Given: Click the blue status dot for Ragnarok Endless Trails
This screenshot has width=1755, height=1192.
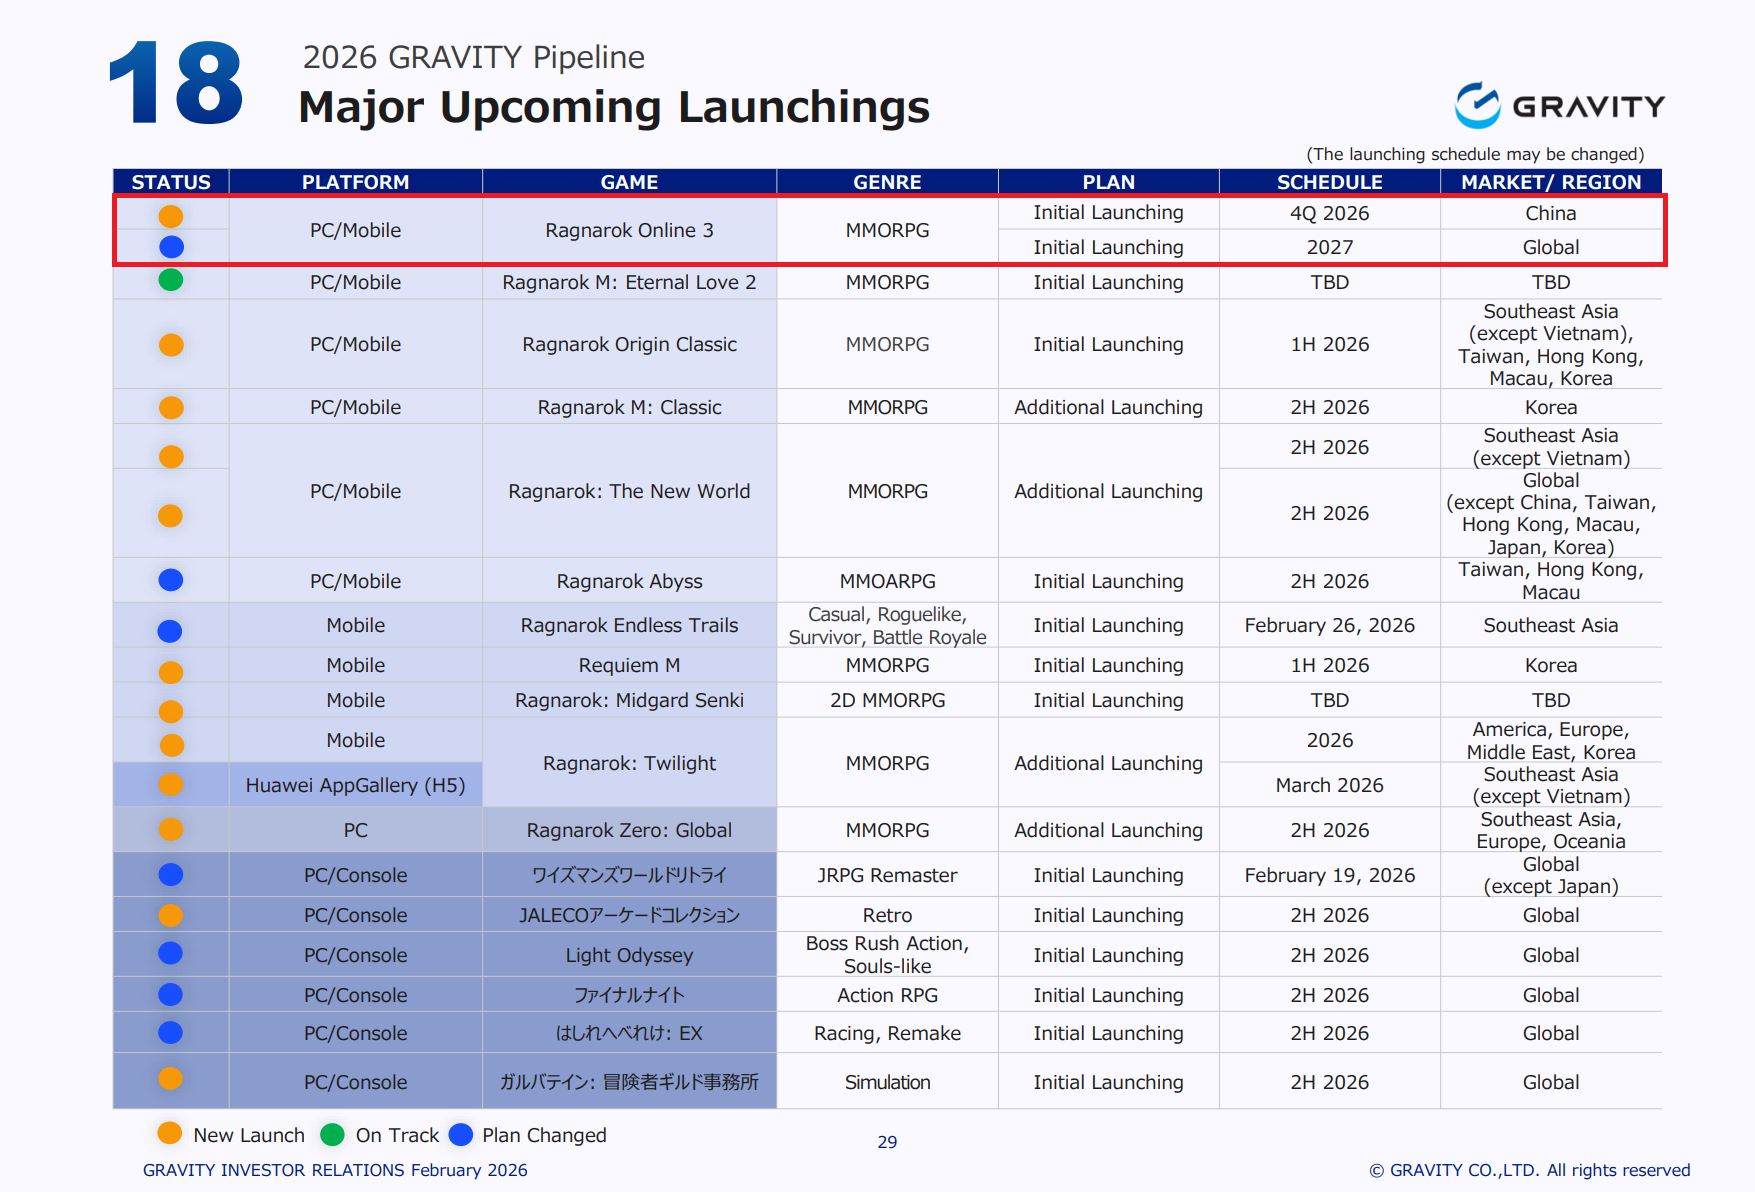Looking at the screenshot, I should coord(170,631).
